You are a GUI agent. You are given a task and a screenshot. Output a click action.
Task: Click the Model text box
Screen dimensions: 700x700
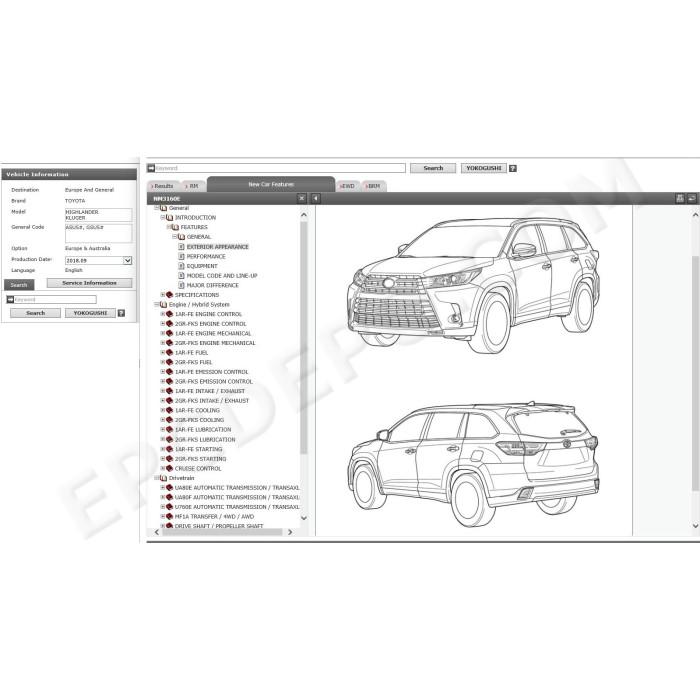click(98, 215)
